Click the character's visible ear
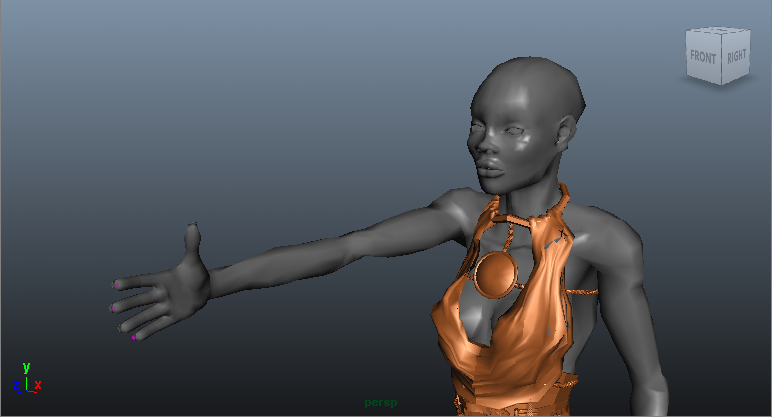 click(568, 129)
